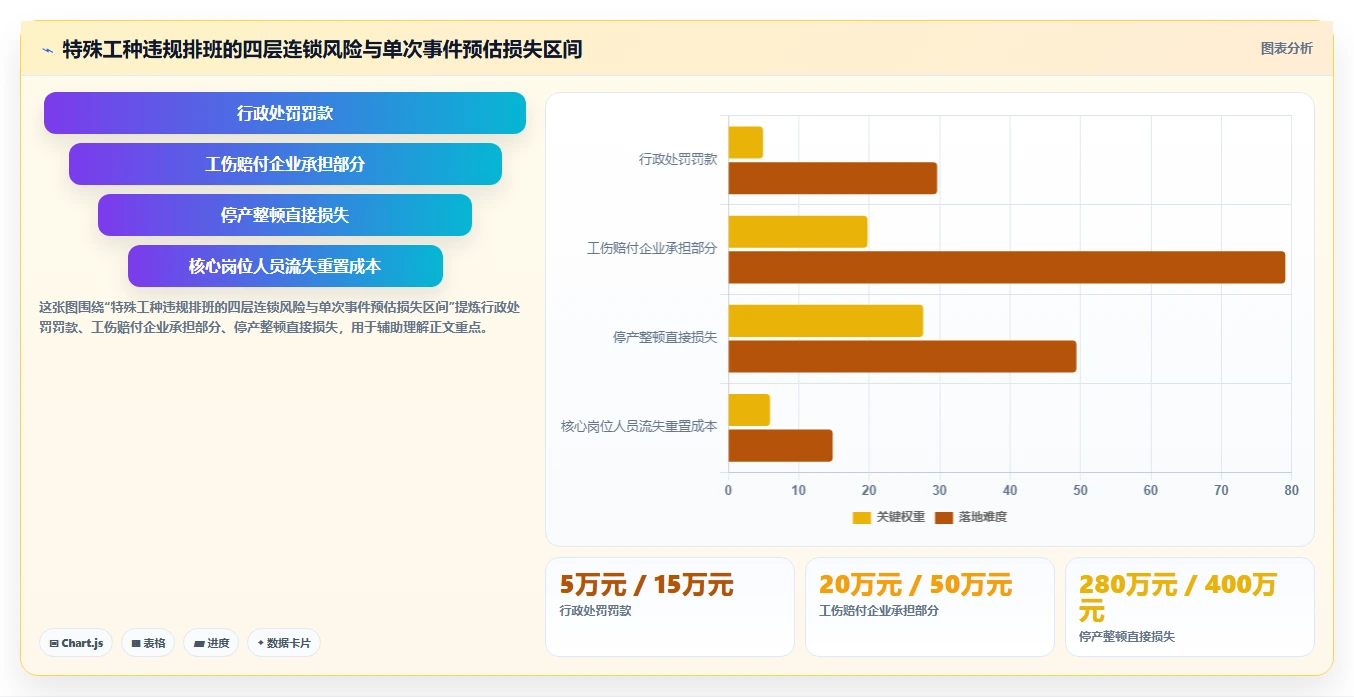Click the 核心岗位人员流失重置成本 y-axis label

639,426
